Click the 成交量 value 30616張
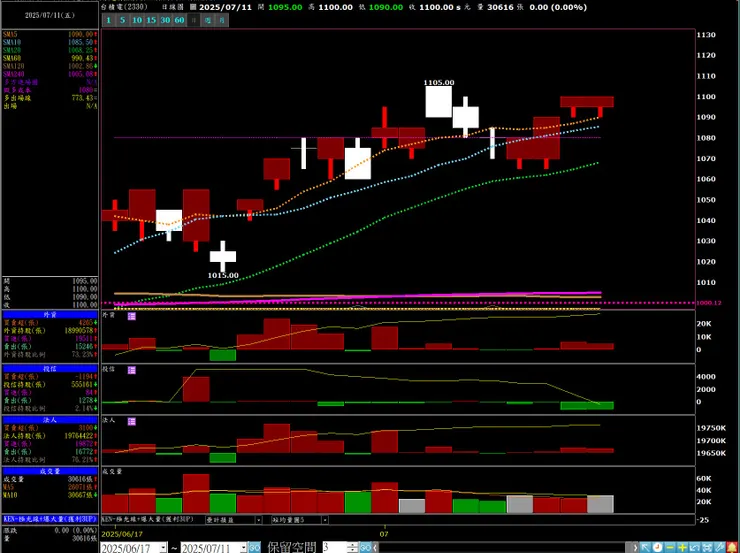Screen dimensions: 740x553 click(x=83, y=479)
